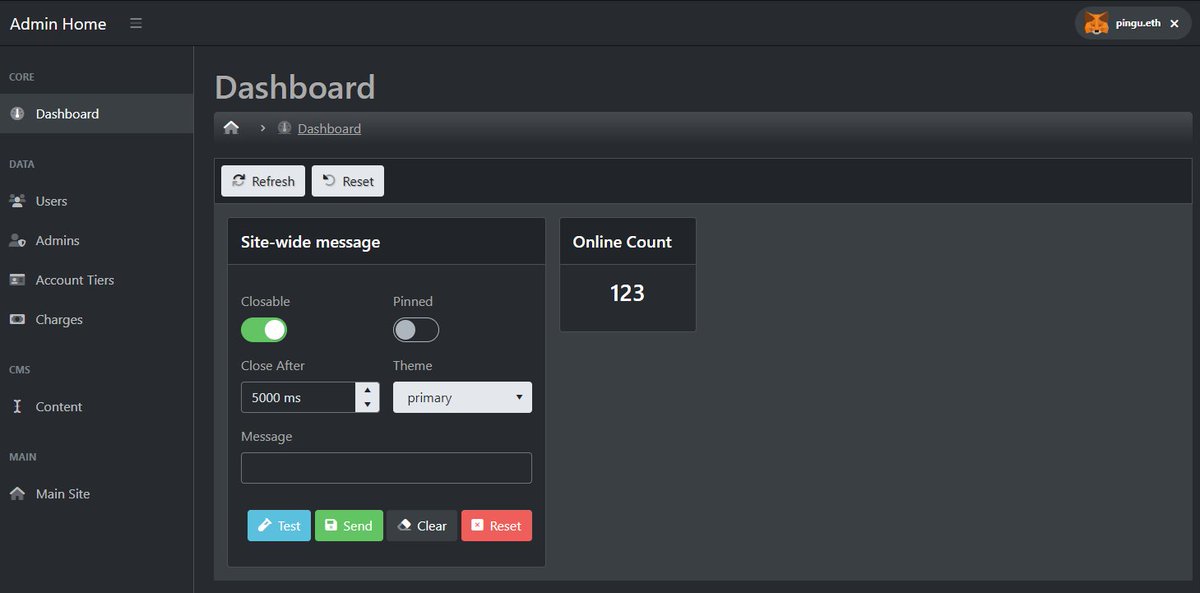Viewport: 1200px width, 593px height.
Task: Click the Dashboard icon in sidebar
Action: (17, 114)
